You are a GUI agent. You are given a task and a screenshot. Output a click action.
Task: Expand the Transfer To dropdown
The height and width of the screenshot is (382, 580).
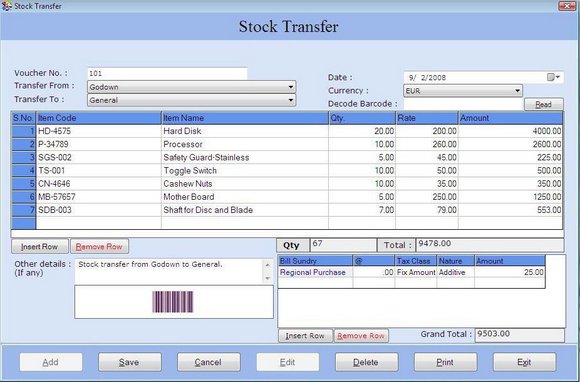pos(291,100)
